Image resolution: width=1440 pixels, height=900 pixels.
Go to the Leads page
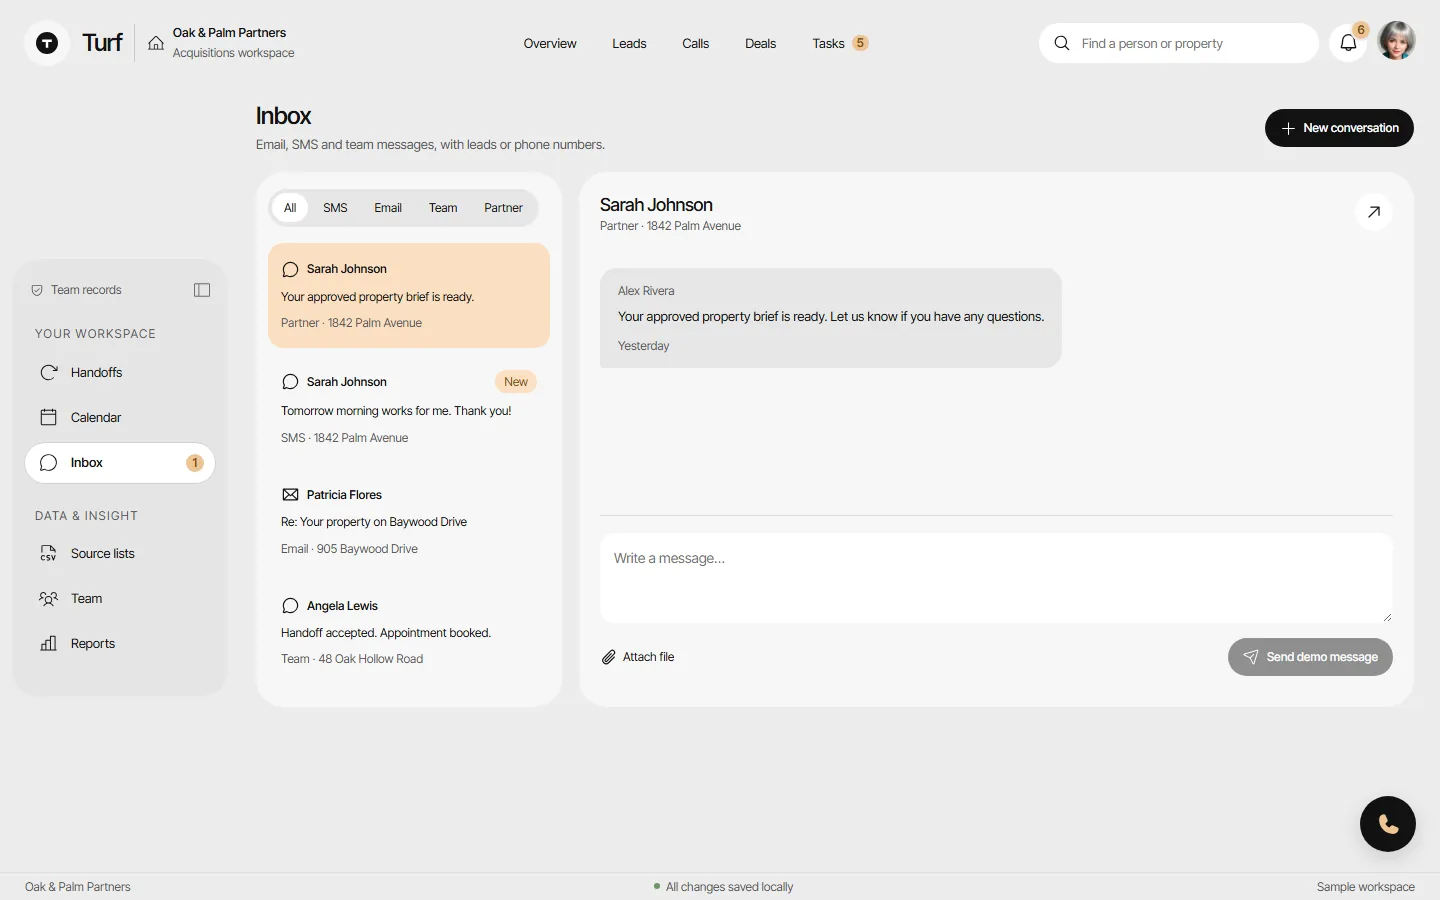tap(629, 43)
